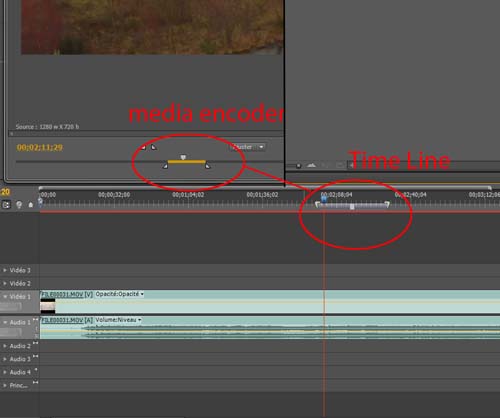The height and width of the screenshot is (418, 500).
Task: Click the stereo channel icon on the Audio 2 track
Action: (35, 343)
